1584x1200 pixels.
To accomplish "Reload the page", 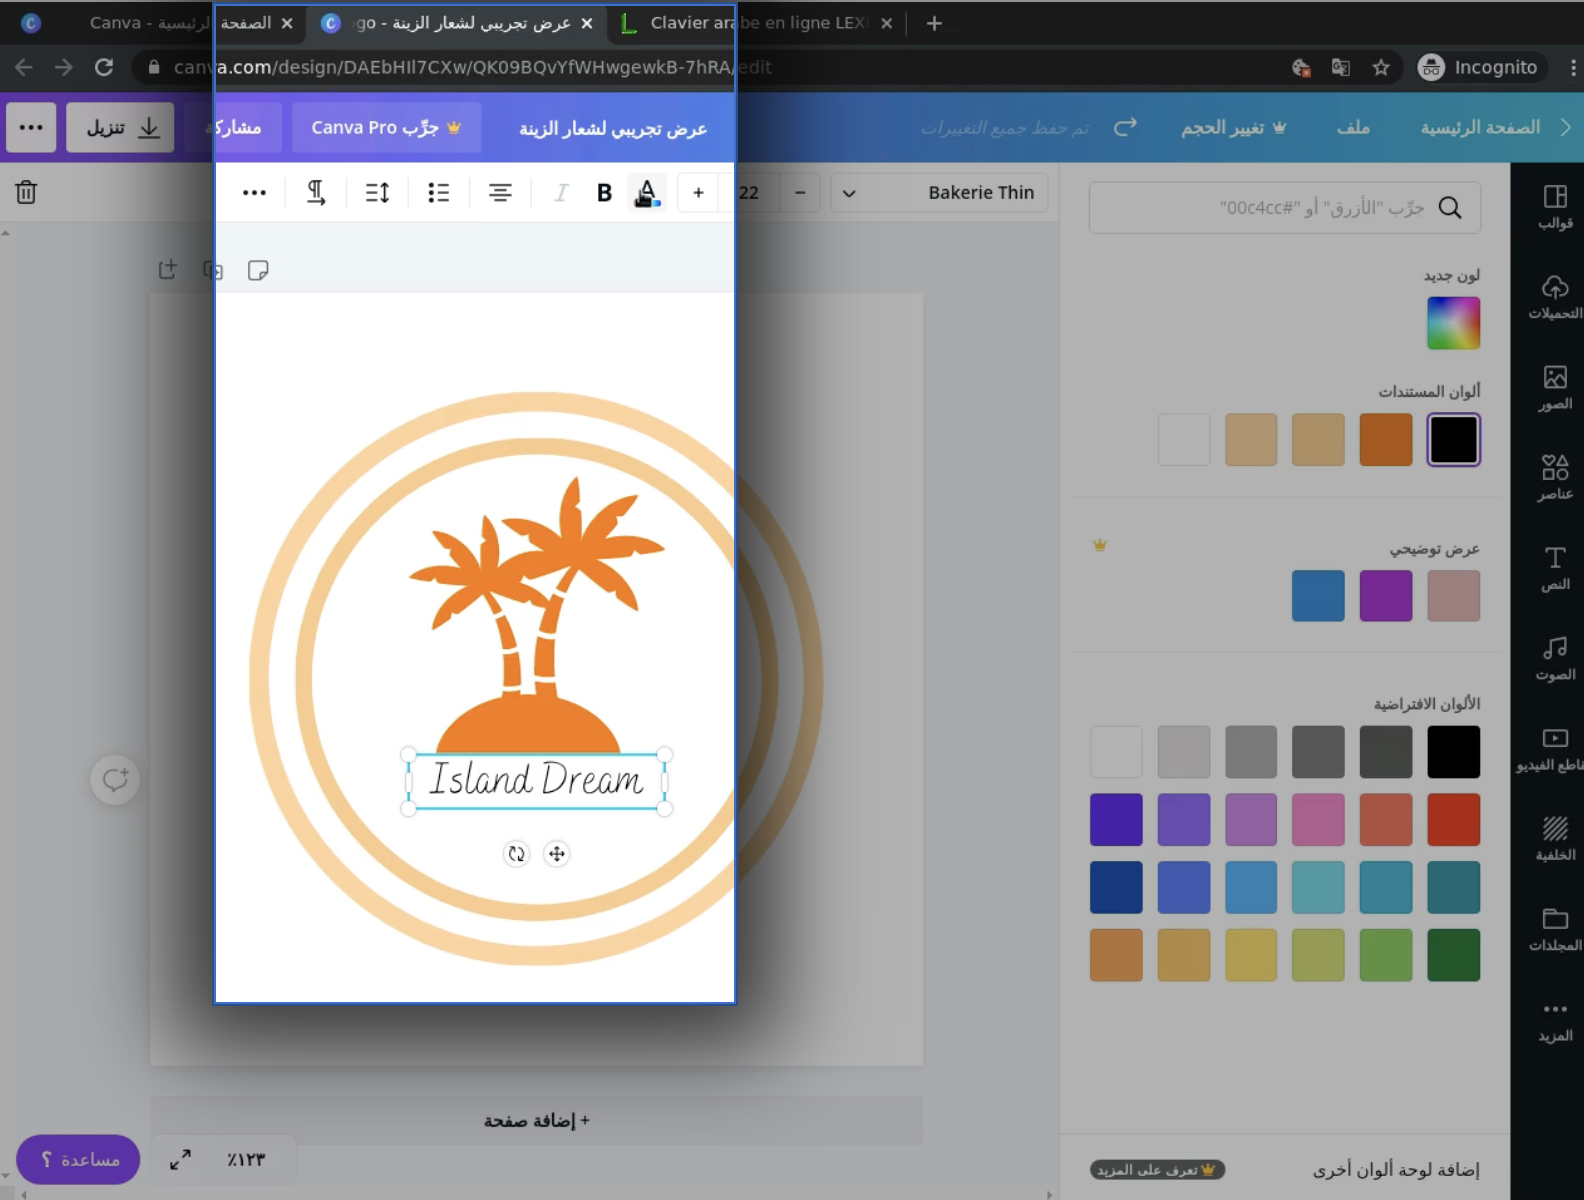I will click(104, 67).
